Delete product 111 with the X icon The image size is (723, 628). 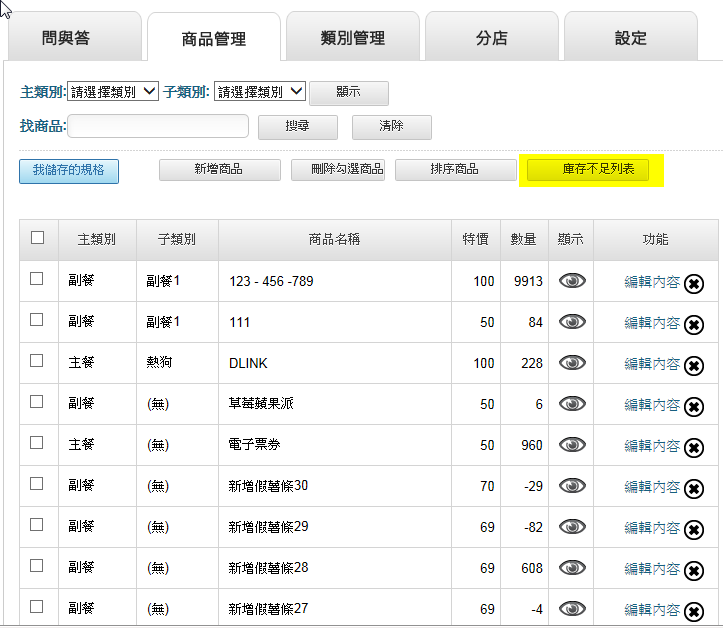pos(694,325)
